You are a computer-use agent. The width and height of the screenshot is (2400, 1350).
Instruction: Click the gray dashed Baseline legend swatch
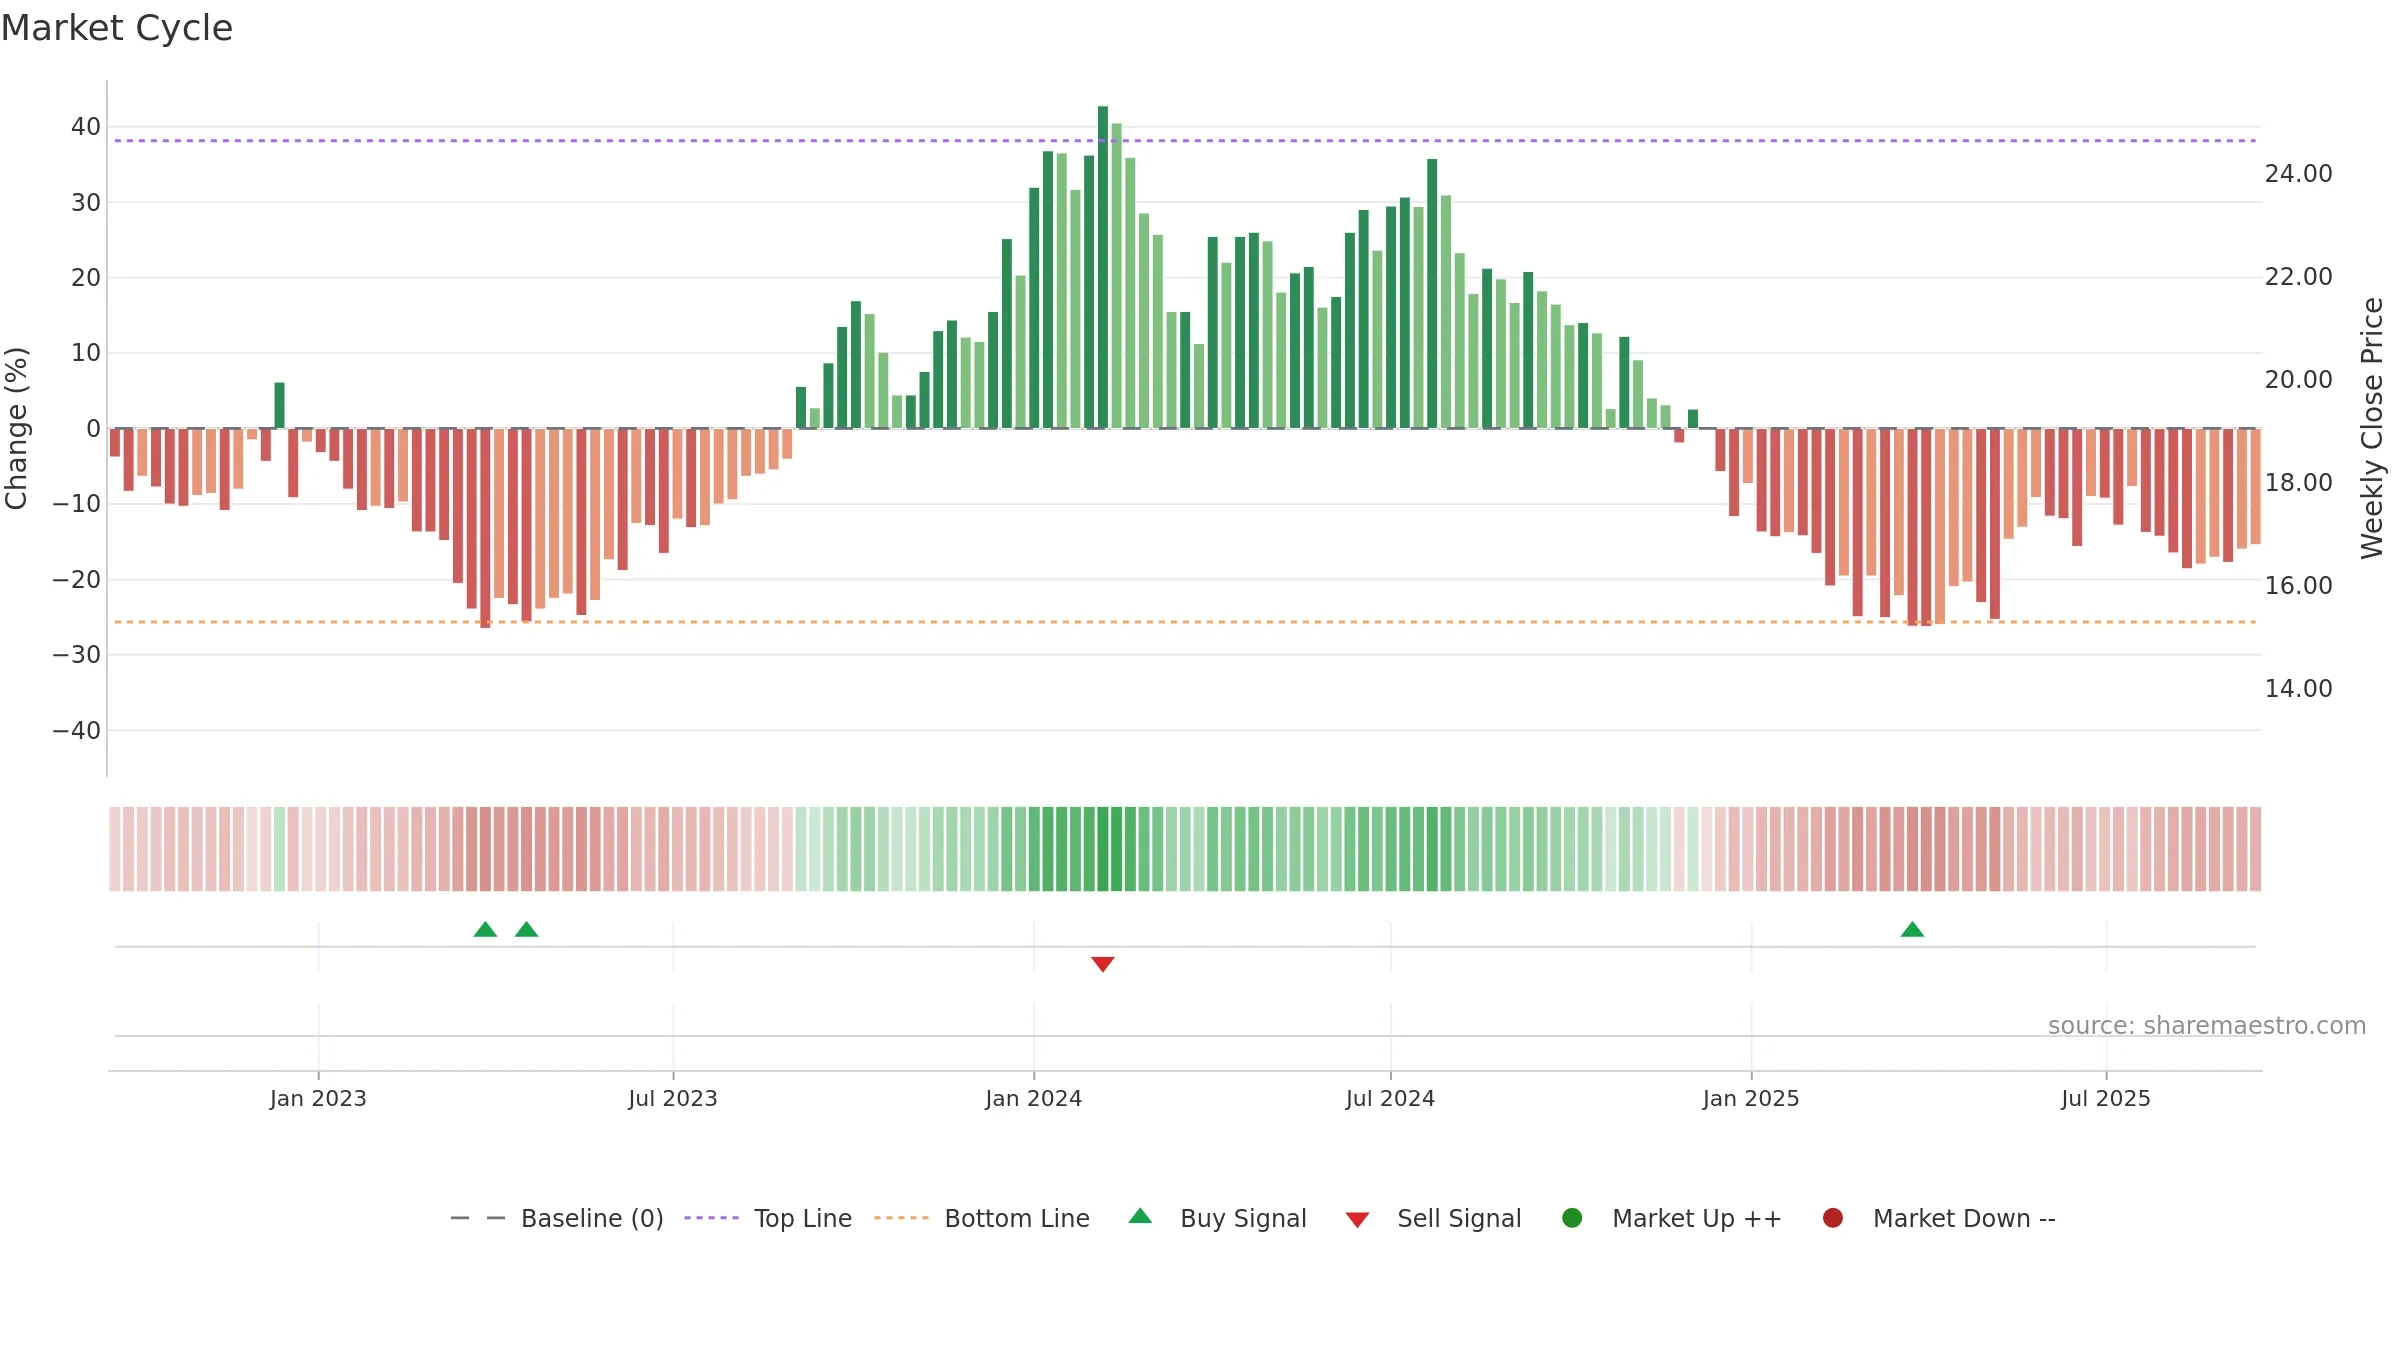(x=477, y=1218)
